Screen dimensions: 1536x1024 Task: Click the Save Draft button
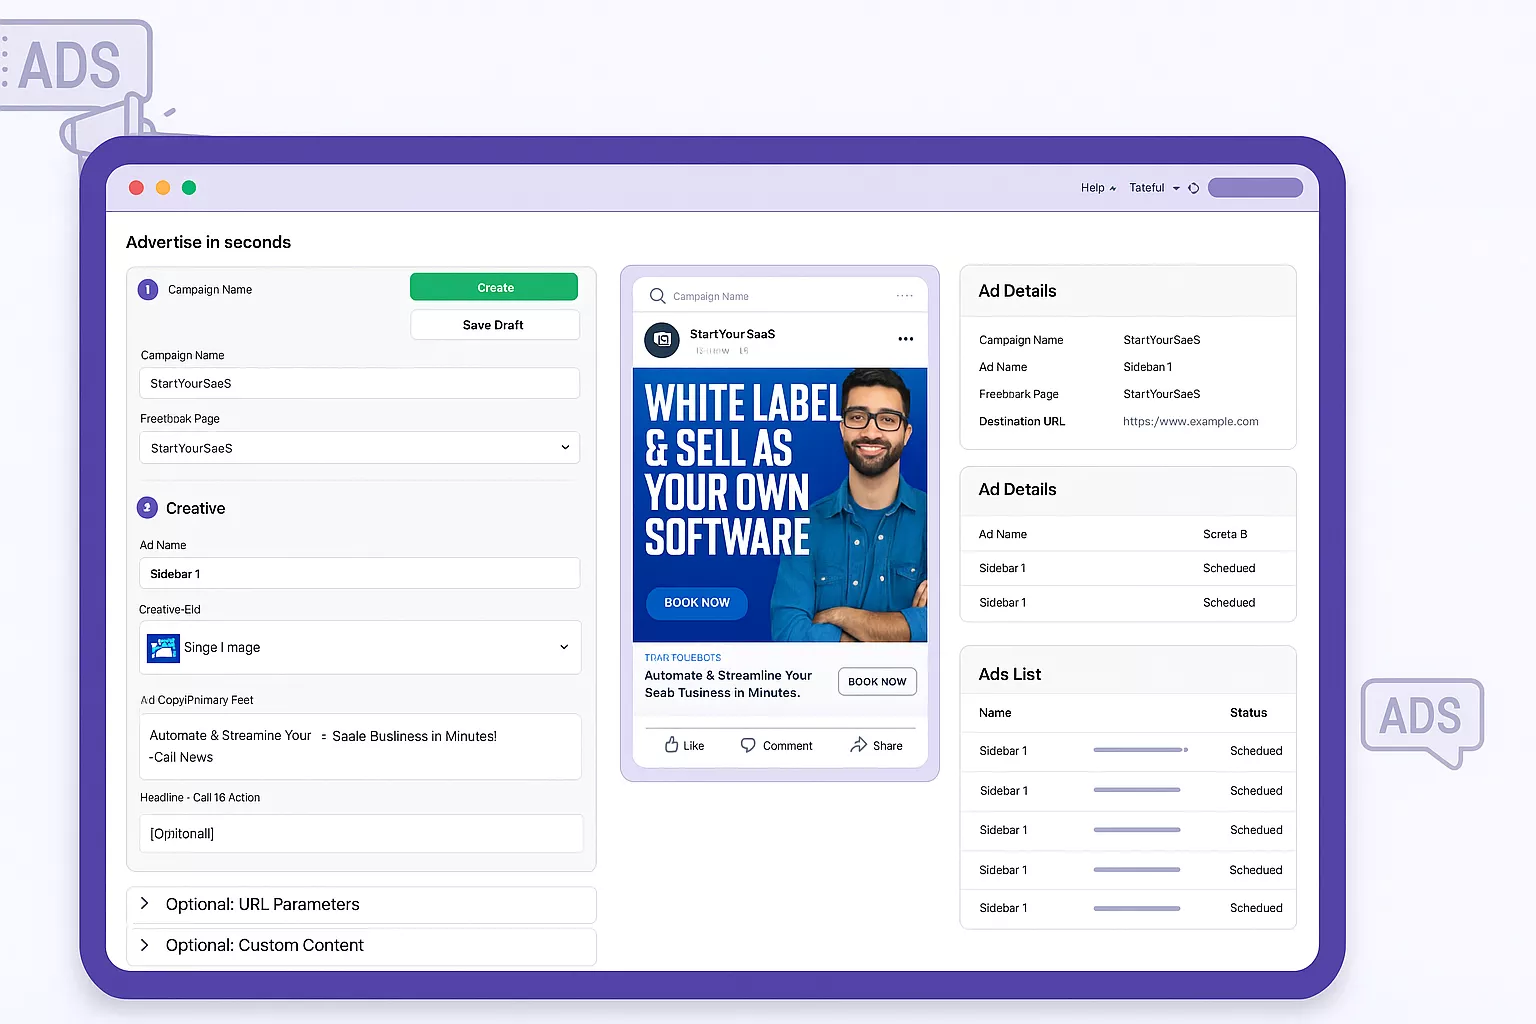(x=494, y=325)
